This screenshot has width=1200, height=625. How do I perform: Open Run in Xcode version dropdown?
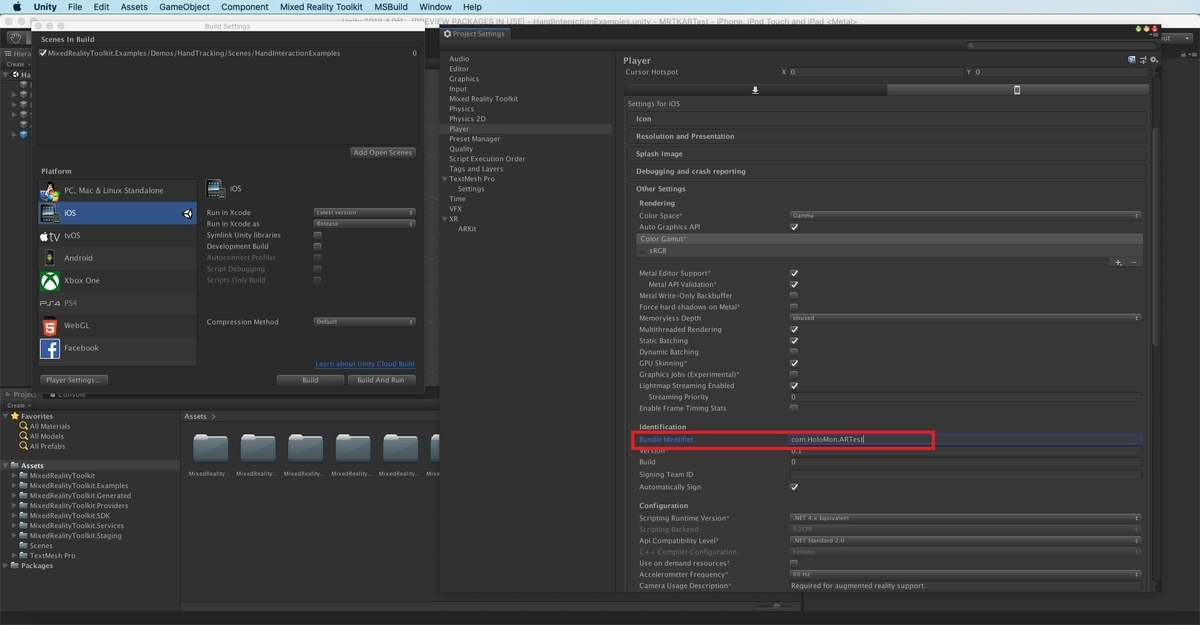(364, 212)
